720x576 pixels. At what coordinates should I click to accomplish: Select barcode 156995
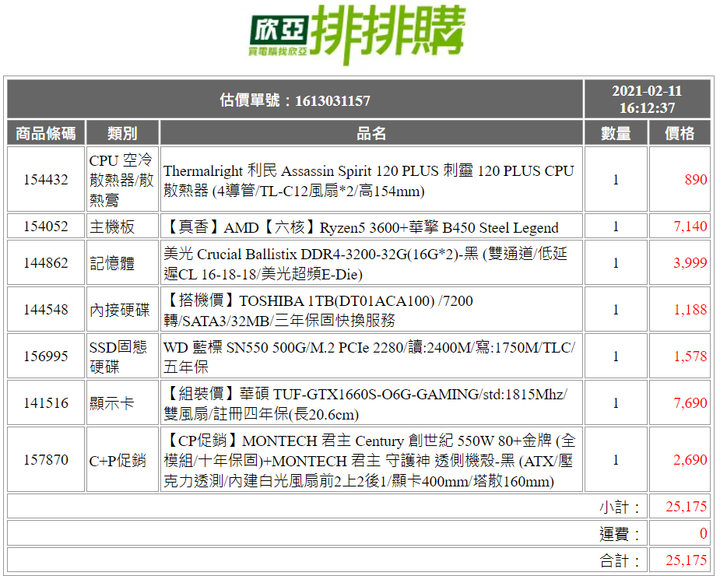coord(45,356)
